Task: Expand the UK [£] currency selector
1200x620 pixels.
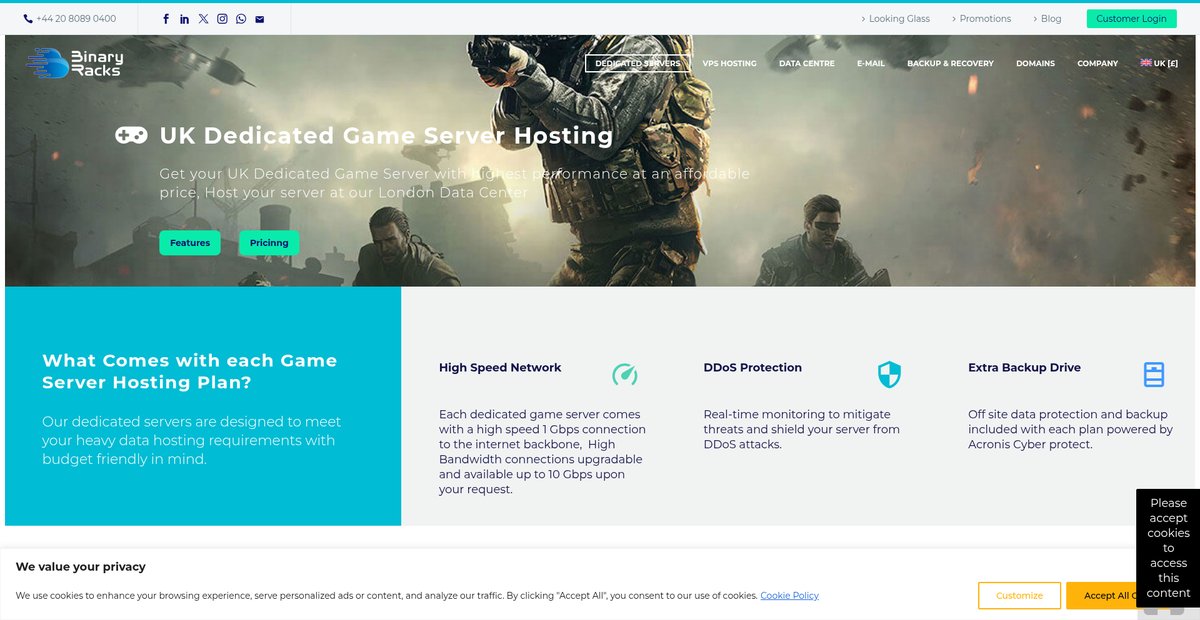Action: (1159, 64)
